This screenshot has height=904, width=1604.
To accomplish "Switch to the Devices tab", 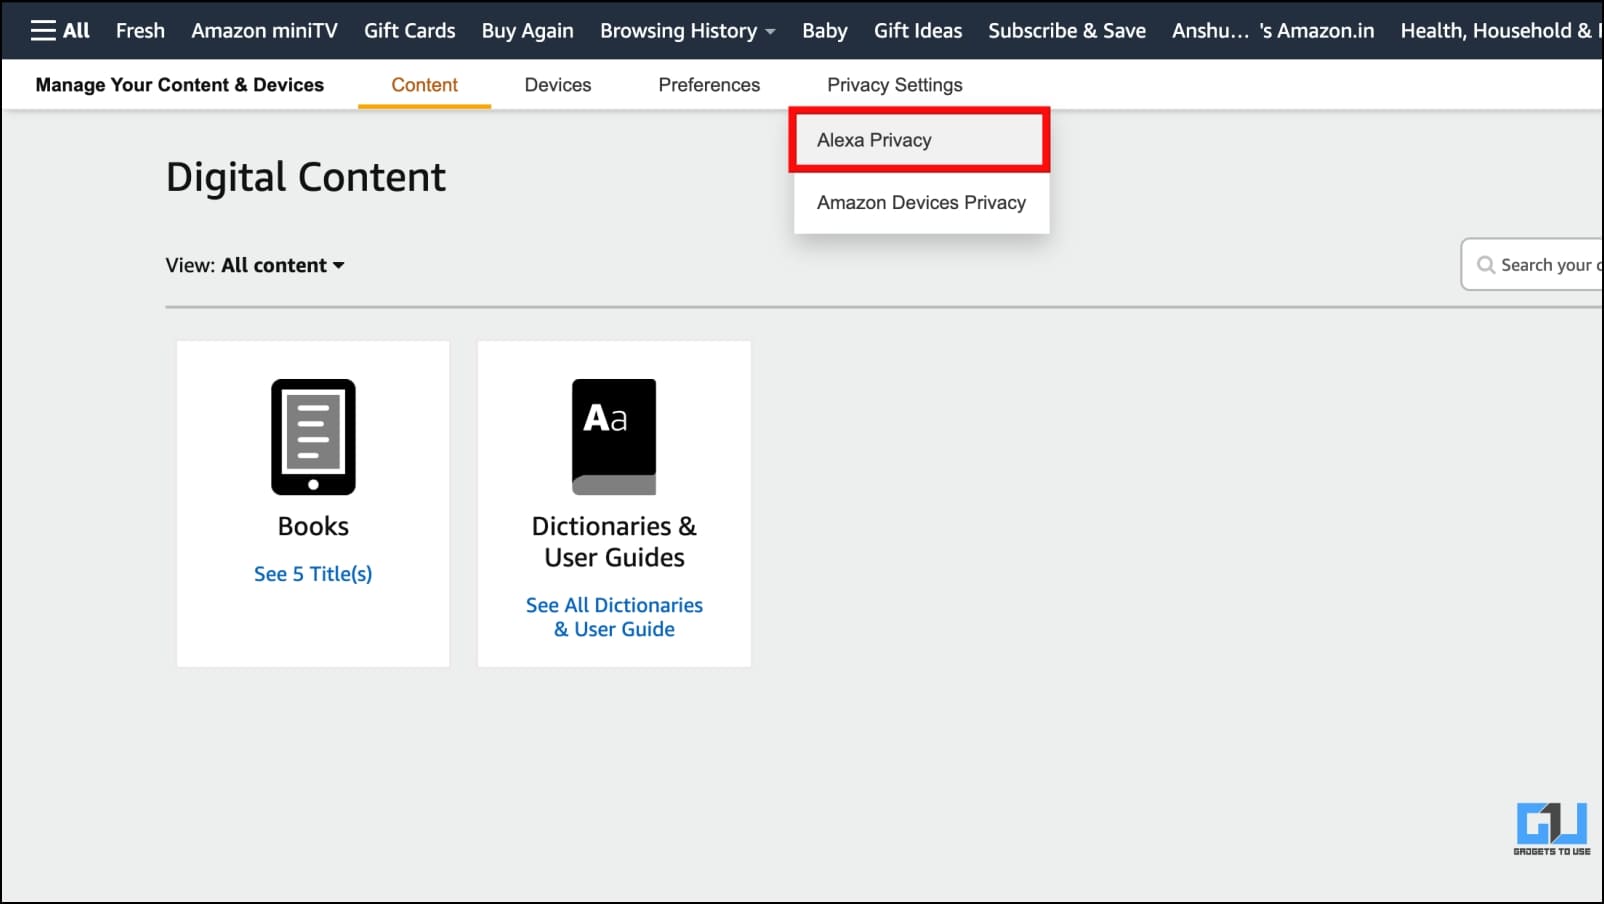I will point(558,85).
